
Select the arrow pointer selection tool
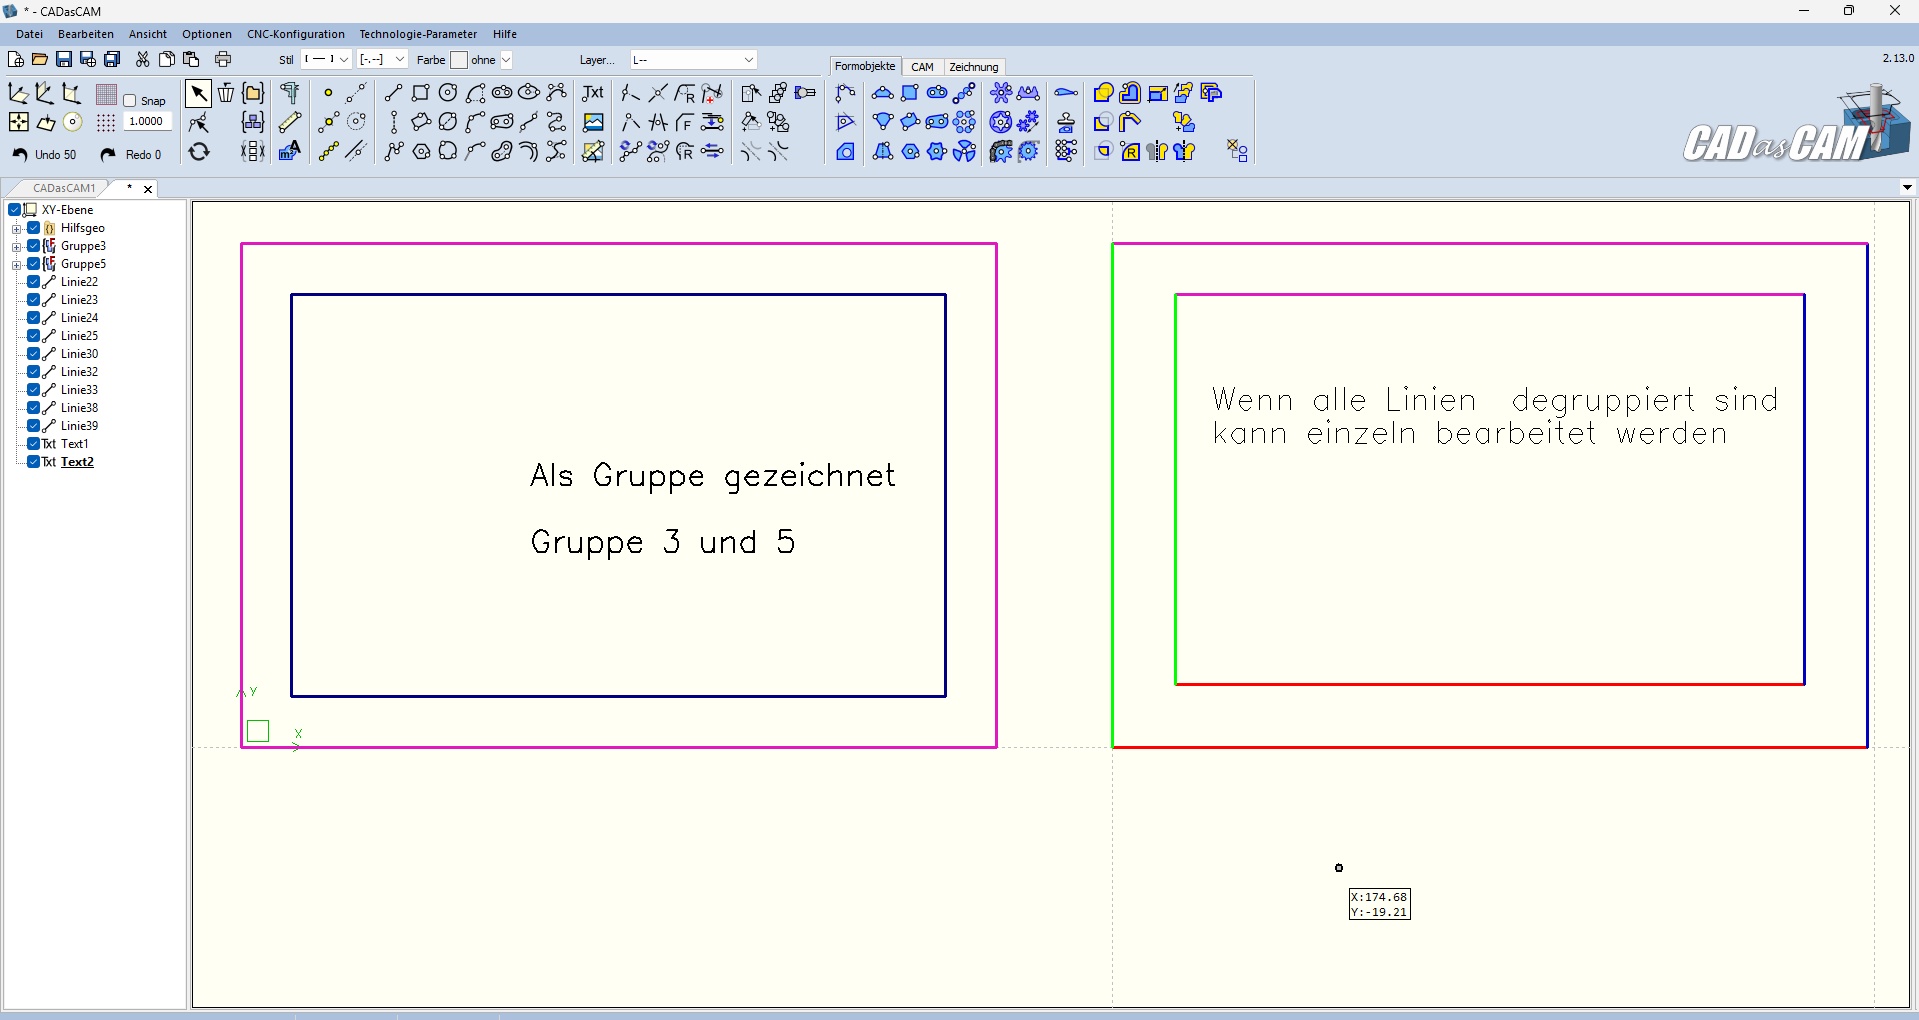(198, 94)
